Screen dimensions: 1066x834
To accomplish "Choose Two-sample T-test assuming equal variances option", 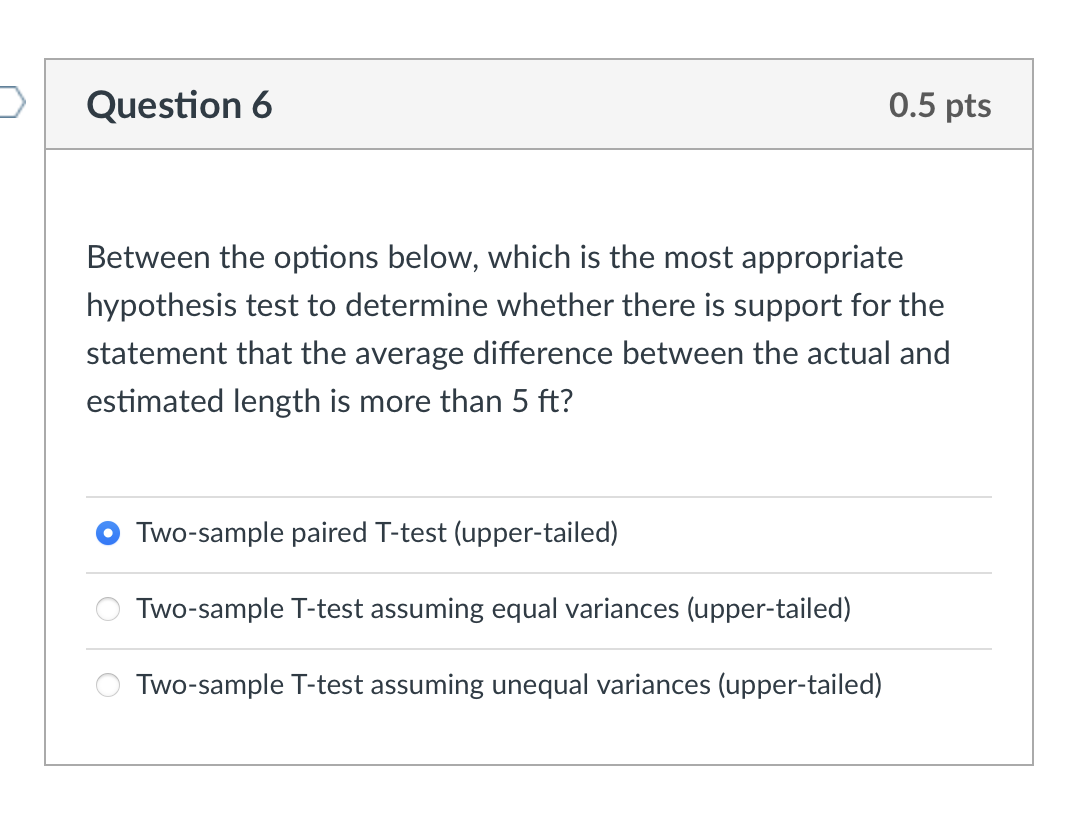I will pyautogui.click(x=107, y=608).
